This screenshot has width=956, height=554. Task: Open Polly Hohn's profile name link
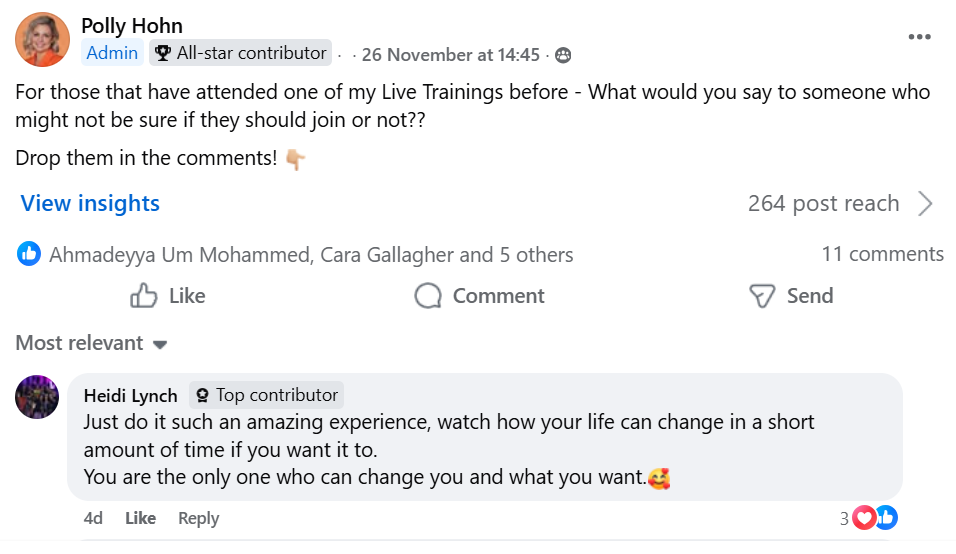(132, 25)
